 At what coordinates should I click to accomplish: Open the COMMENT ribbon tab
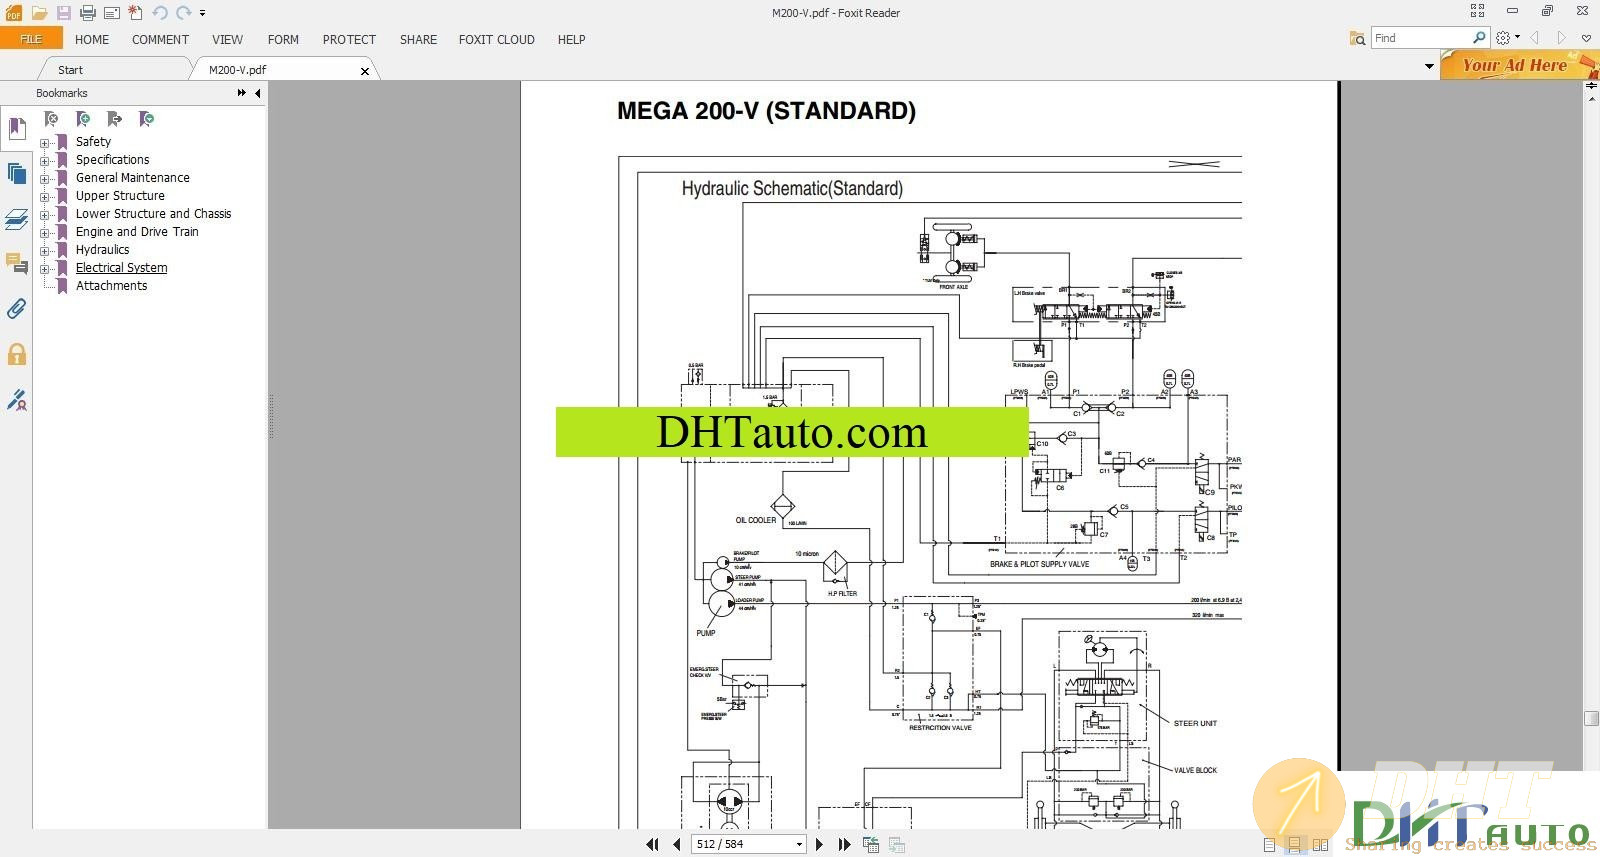(160, 40)
